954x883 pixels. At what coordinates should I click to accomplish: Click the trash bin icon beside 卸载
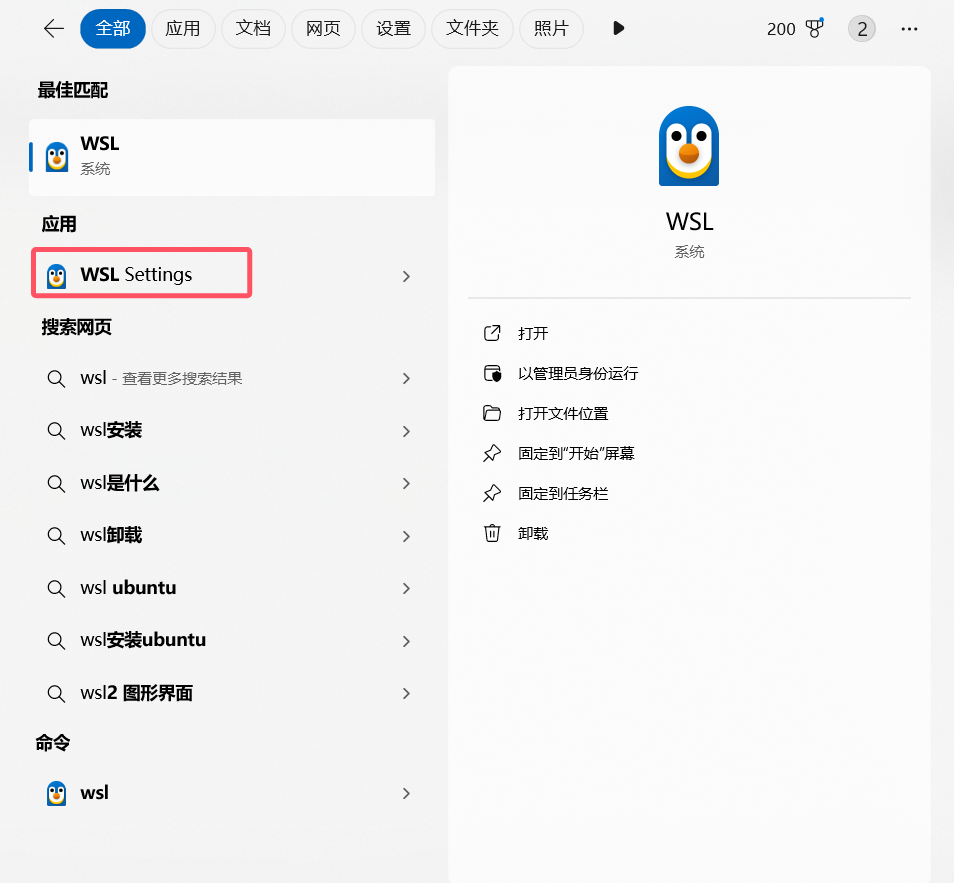pos(492,533)
